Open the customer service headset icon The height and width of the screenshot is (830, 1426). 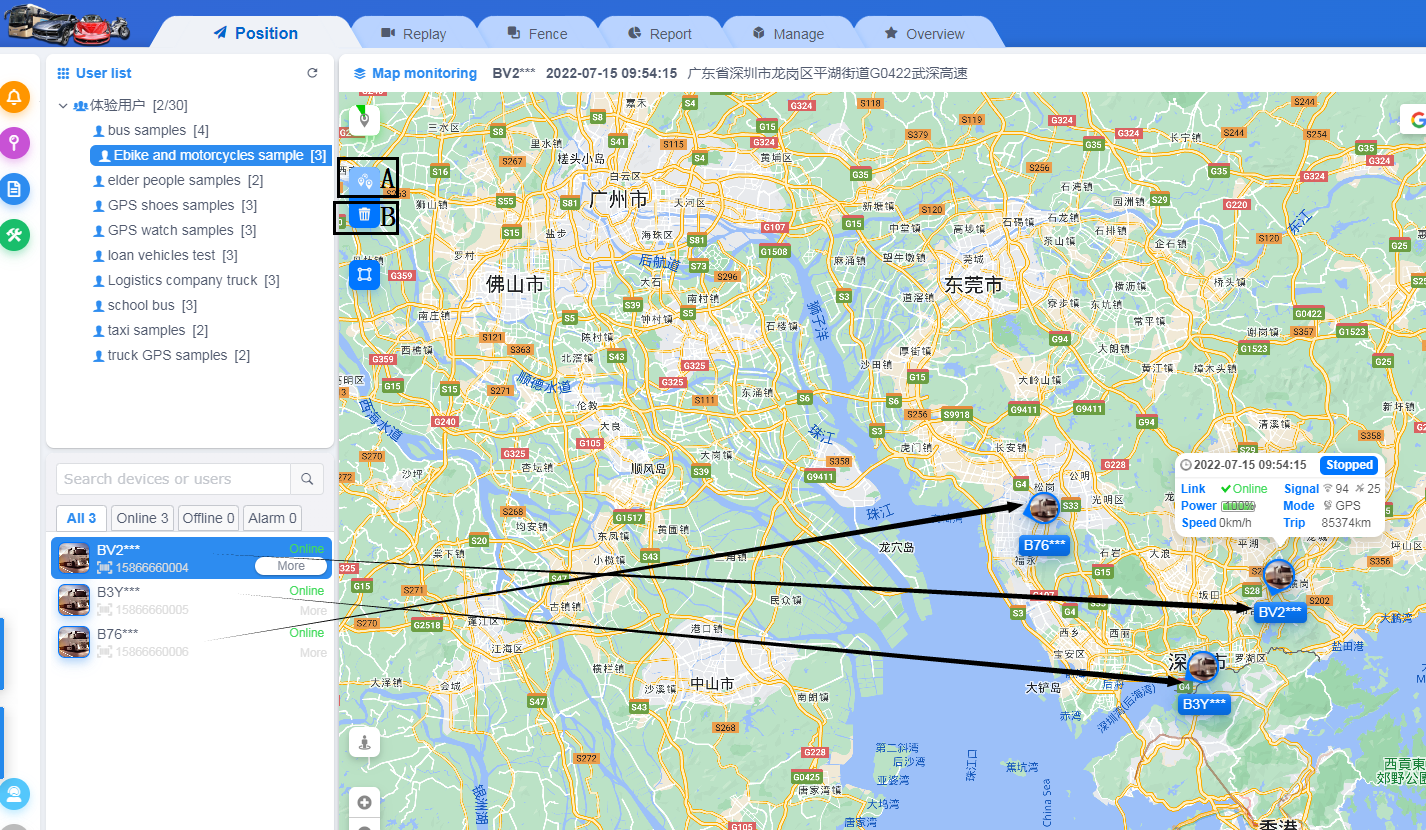click(x=14, y=794)
